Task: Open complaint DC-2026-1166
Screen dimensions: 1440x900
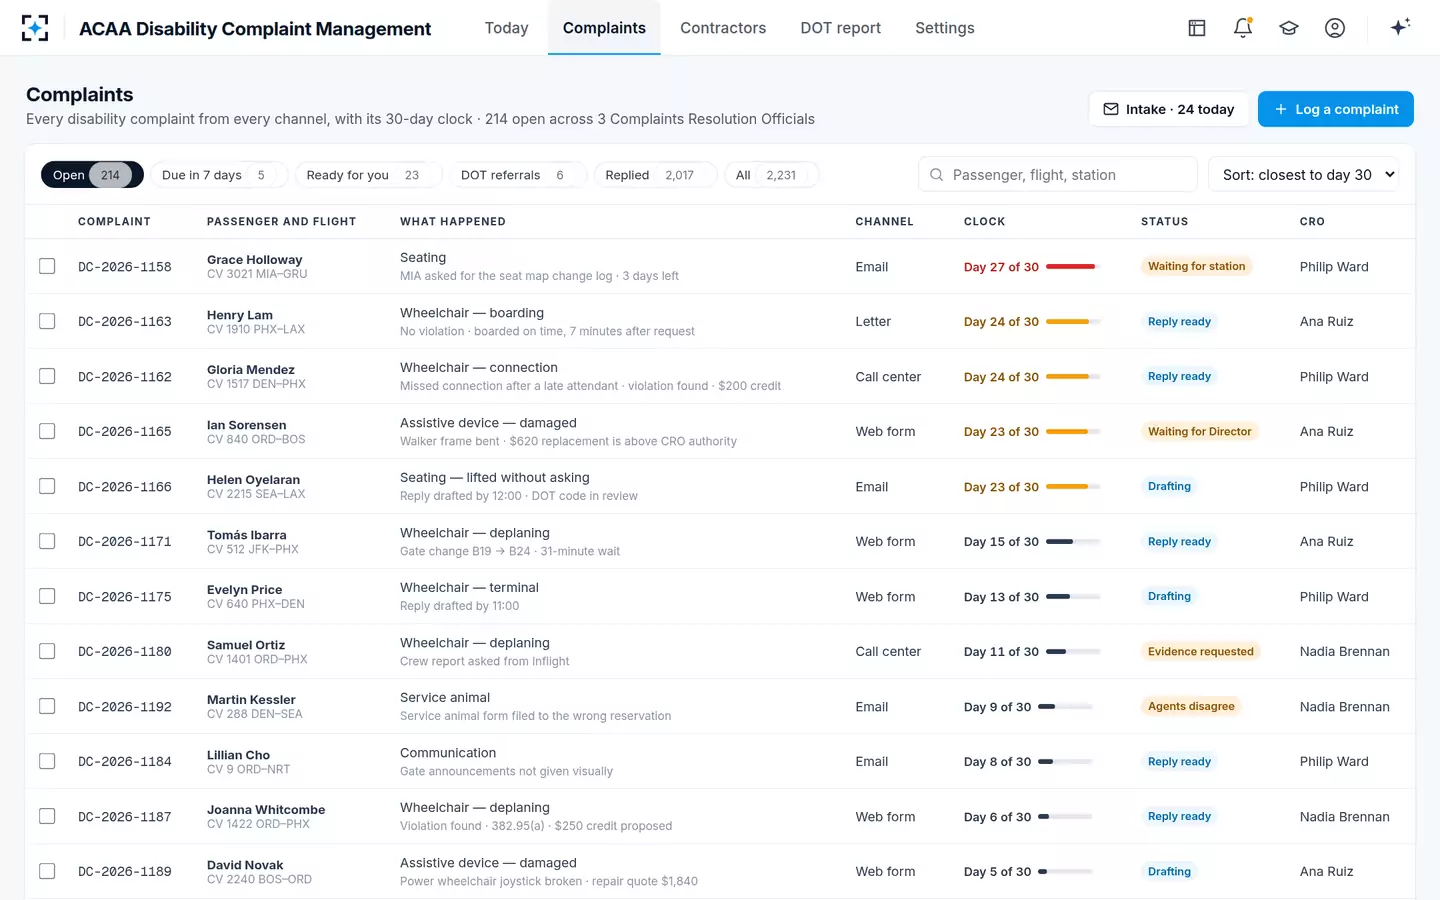Action: 125,487
